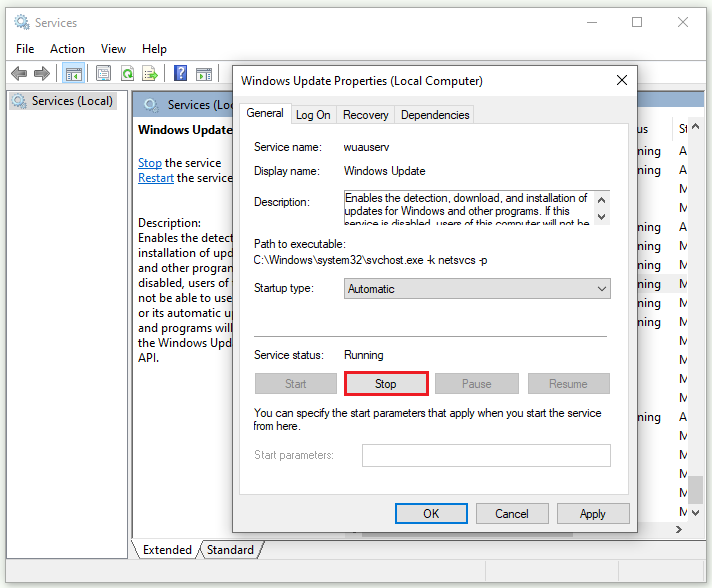The image size is (712, 588).
Task: Click the Start parameters input field
Action: tap(486, 455)
